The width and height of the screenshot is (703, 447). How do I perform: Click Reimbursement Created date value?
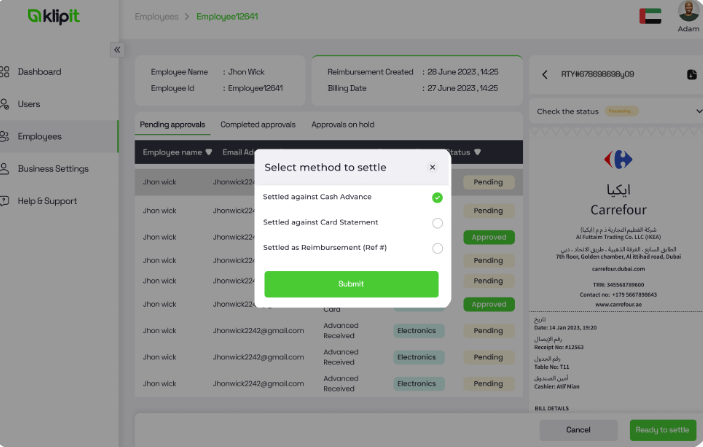coord(463,72)
